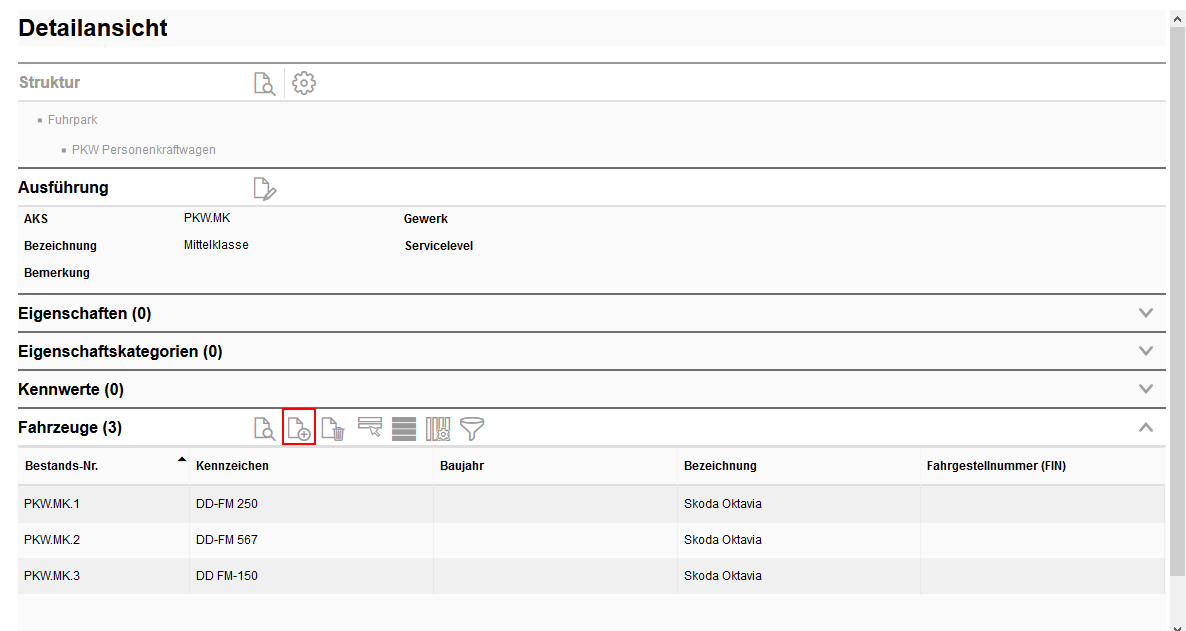Click the row selection mode icon
The width and height of the screenshot is (1186, 631).
tap(370, 428)
